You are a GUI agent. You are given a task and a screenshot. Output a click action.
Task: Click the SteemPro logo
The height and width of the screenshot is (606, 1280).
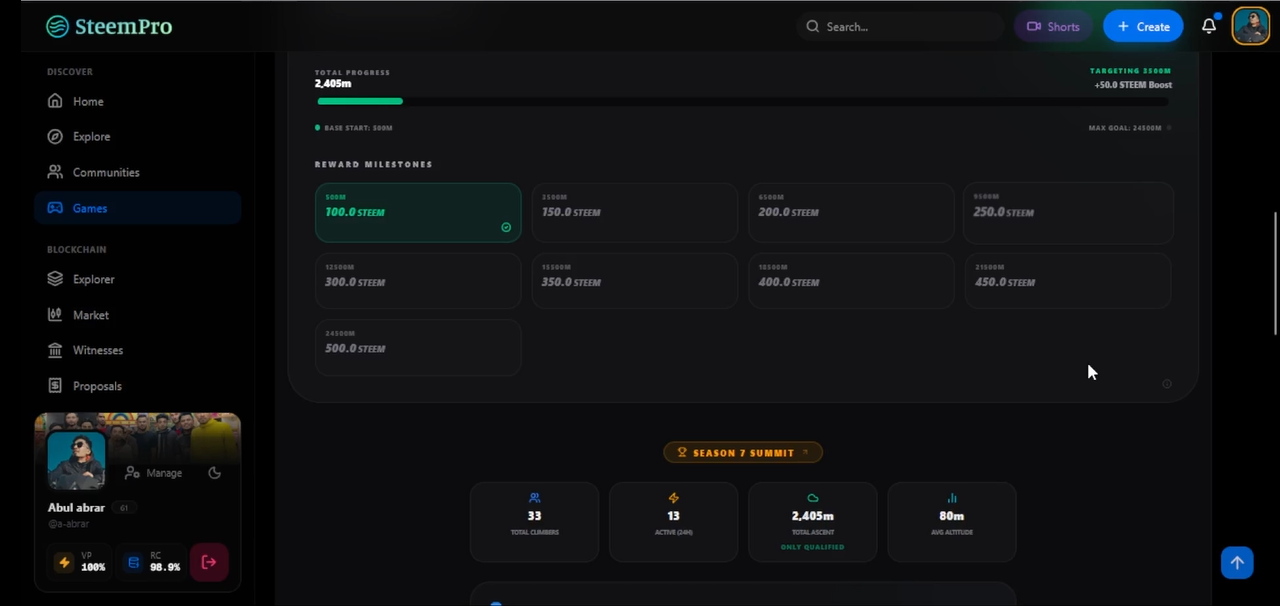coord(109,26)
